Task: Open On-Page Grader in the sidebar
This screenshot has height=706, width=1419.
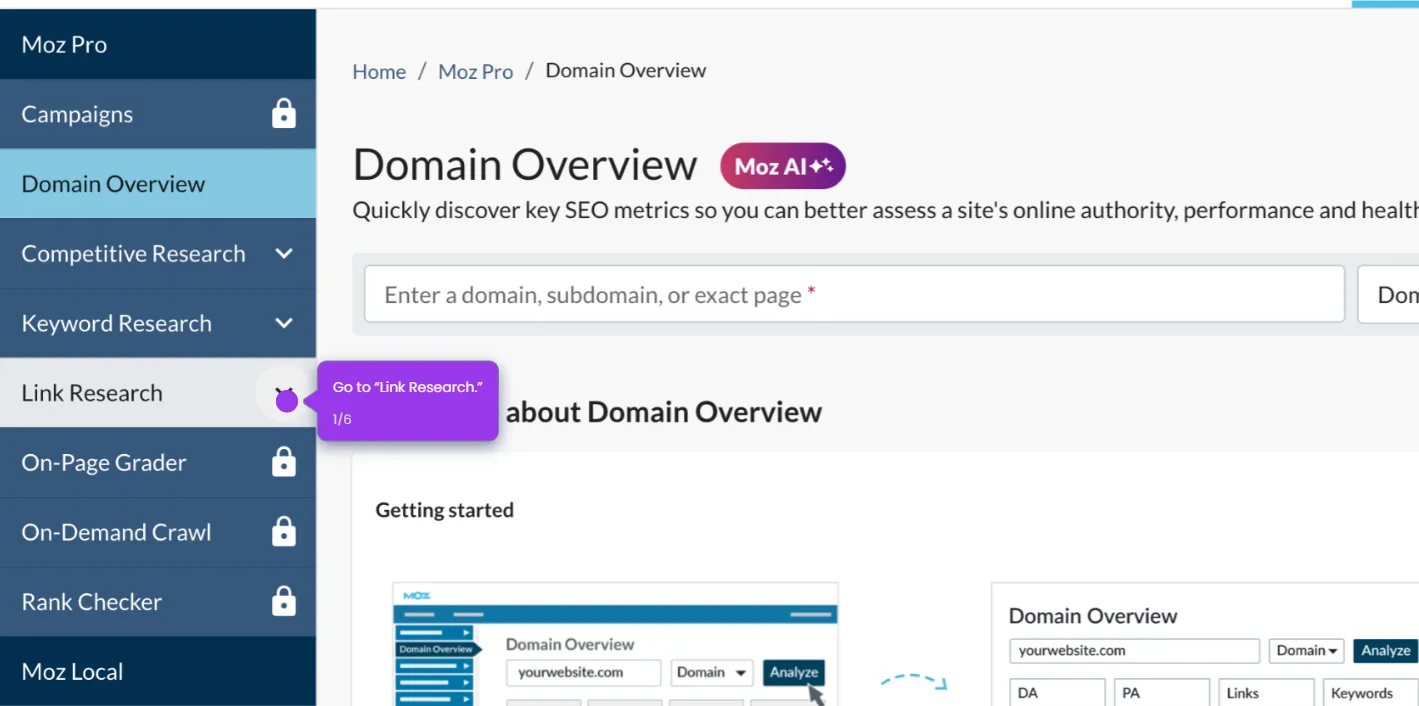Action: click(158, 463)
